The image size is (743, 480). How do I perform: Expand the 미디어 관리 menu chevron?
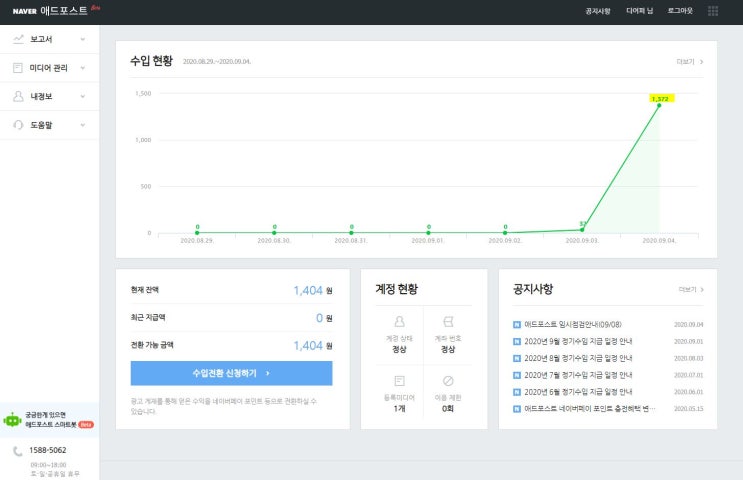coord(83,68)
